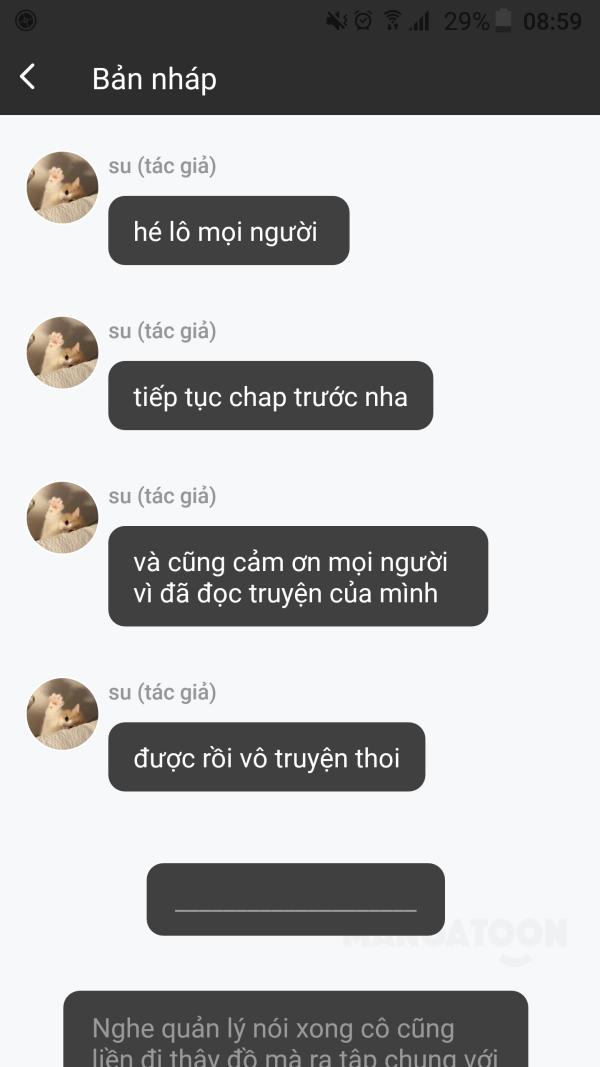
Task: Tap the back arrow icon
Action: (x=27, y=77)
